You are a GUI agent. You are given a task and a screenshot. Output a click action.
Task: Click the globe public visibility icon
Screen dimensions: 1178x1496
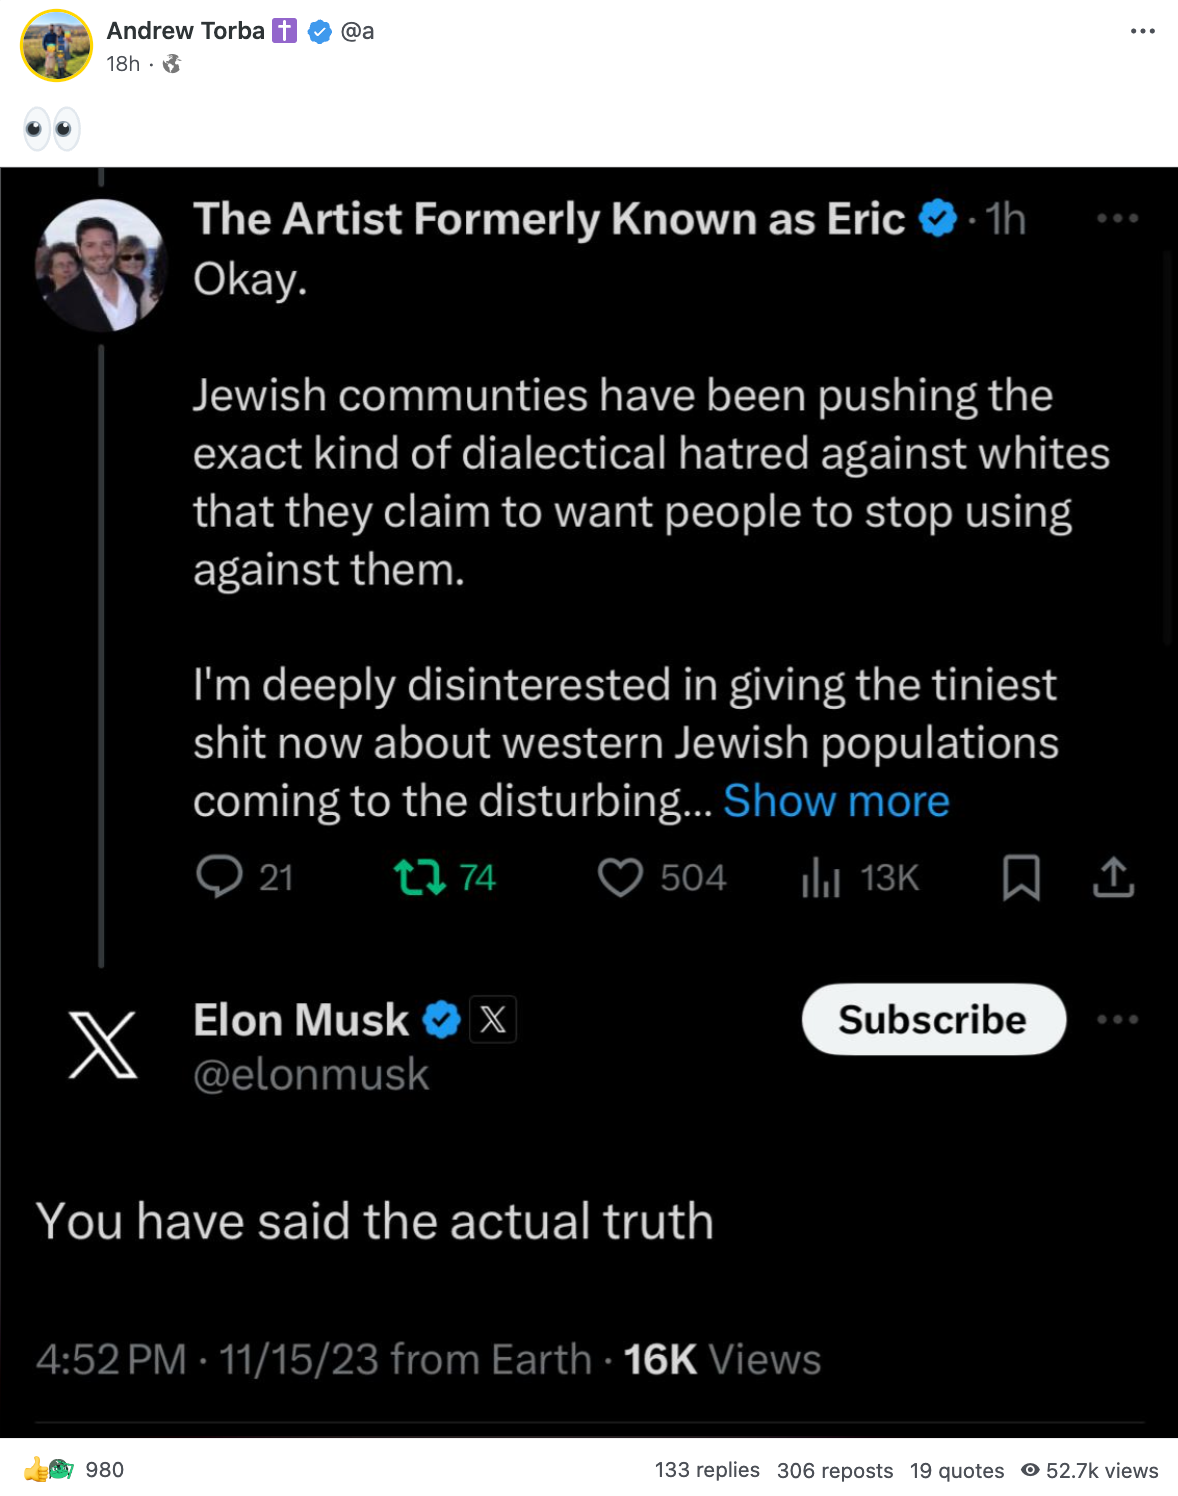[x=172, y=64]
